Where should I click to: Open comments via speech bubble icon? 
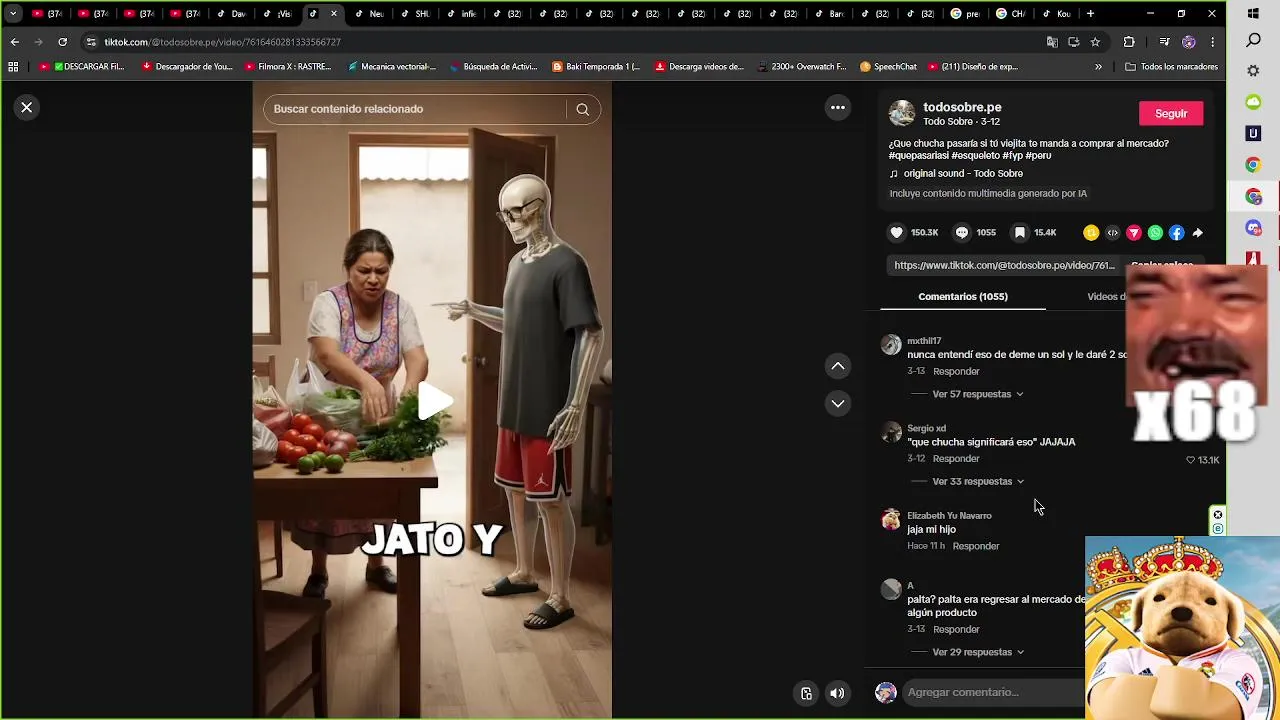962,232
